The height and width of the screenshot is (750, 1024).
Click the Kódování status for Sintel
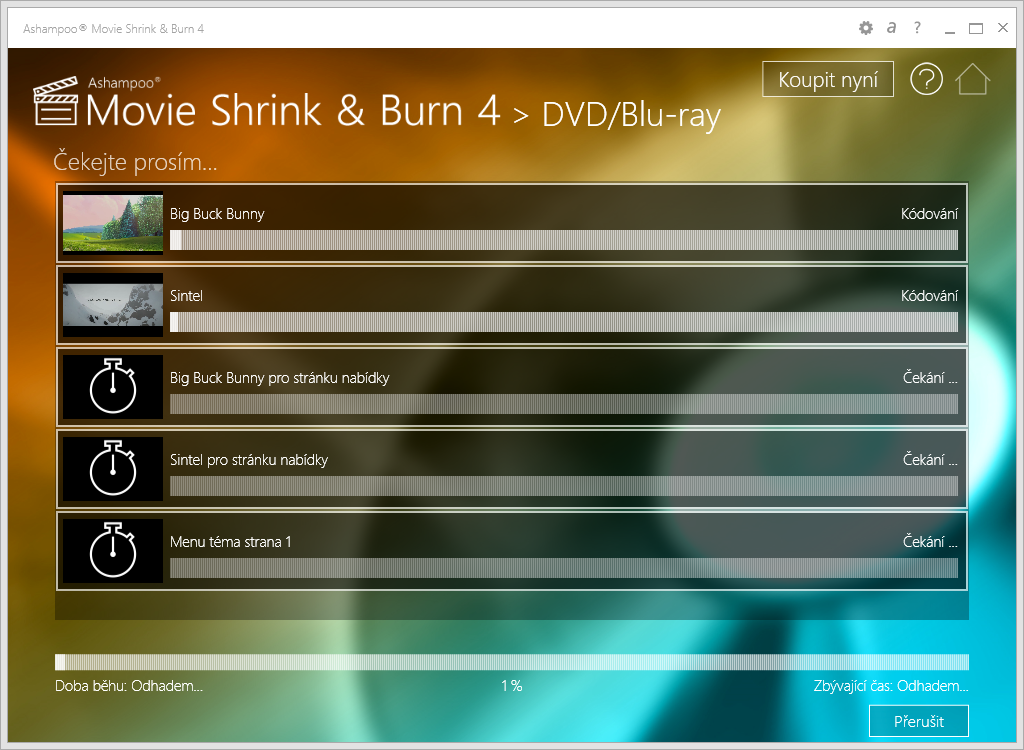coord(929,296)
